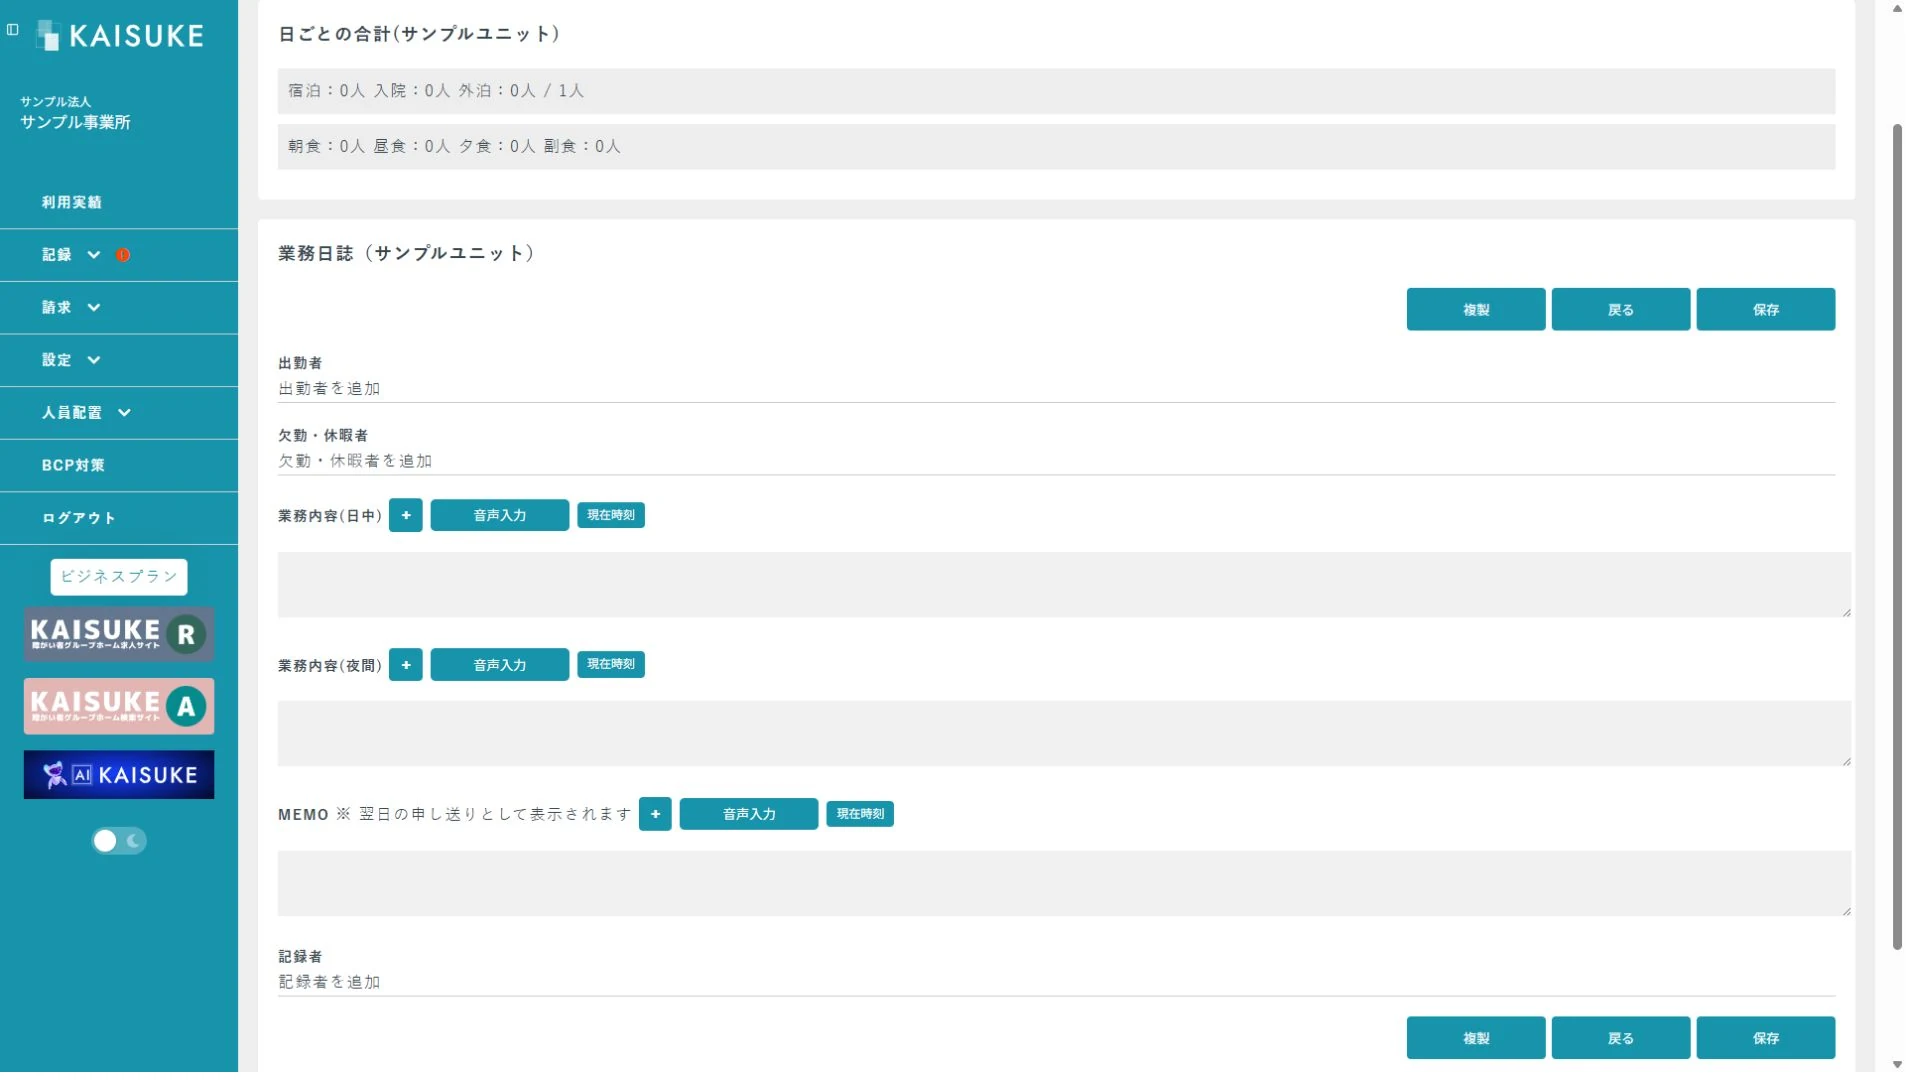Click the 業務内容(夜間) text area

[1064, 734]
